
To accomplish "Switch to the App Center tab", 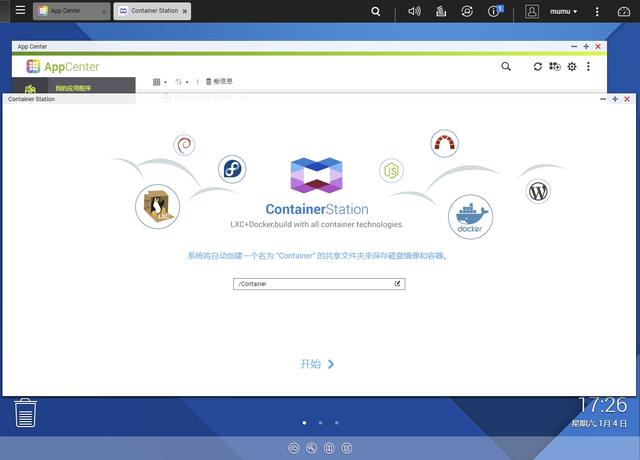I will pos(70,11).
